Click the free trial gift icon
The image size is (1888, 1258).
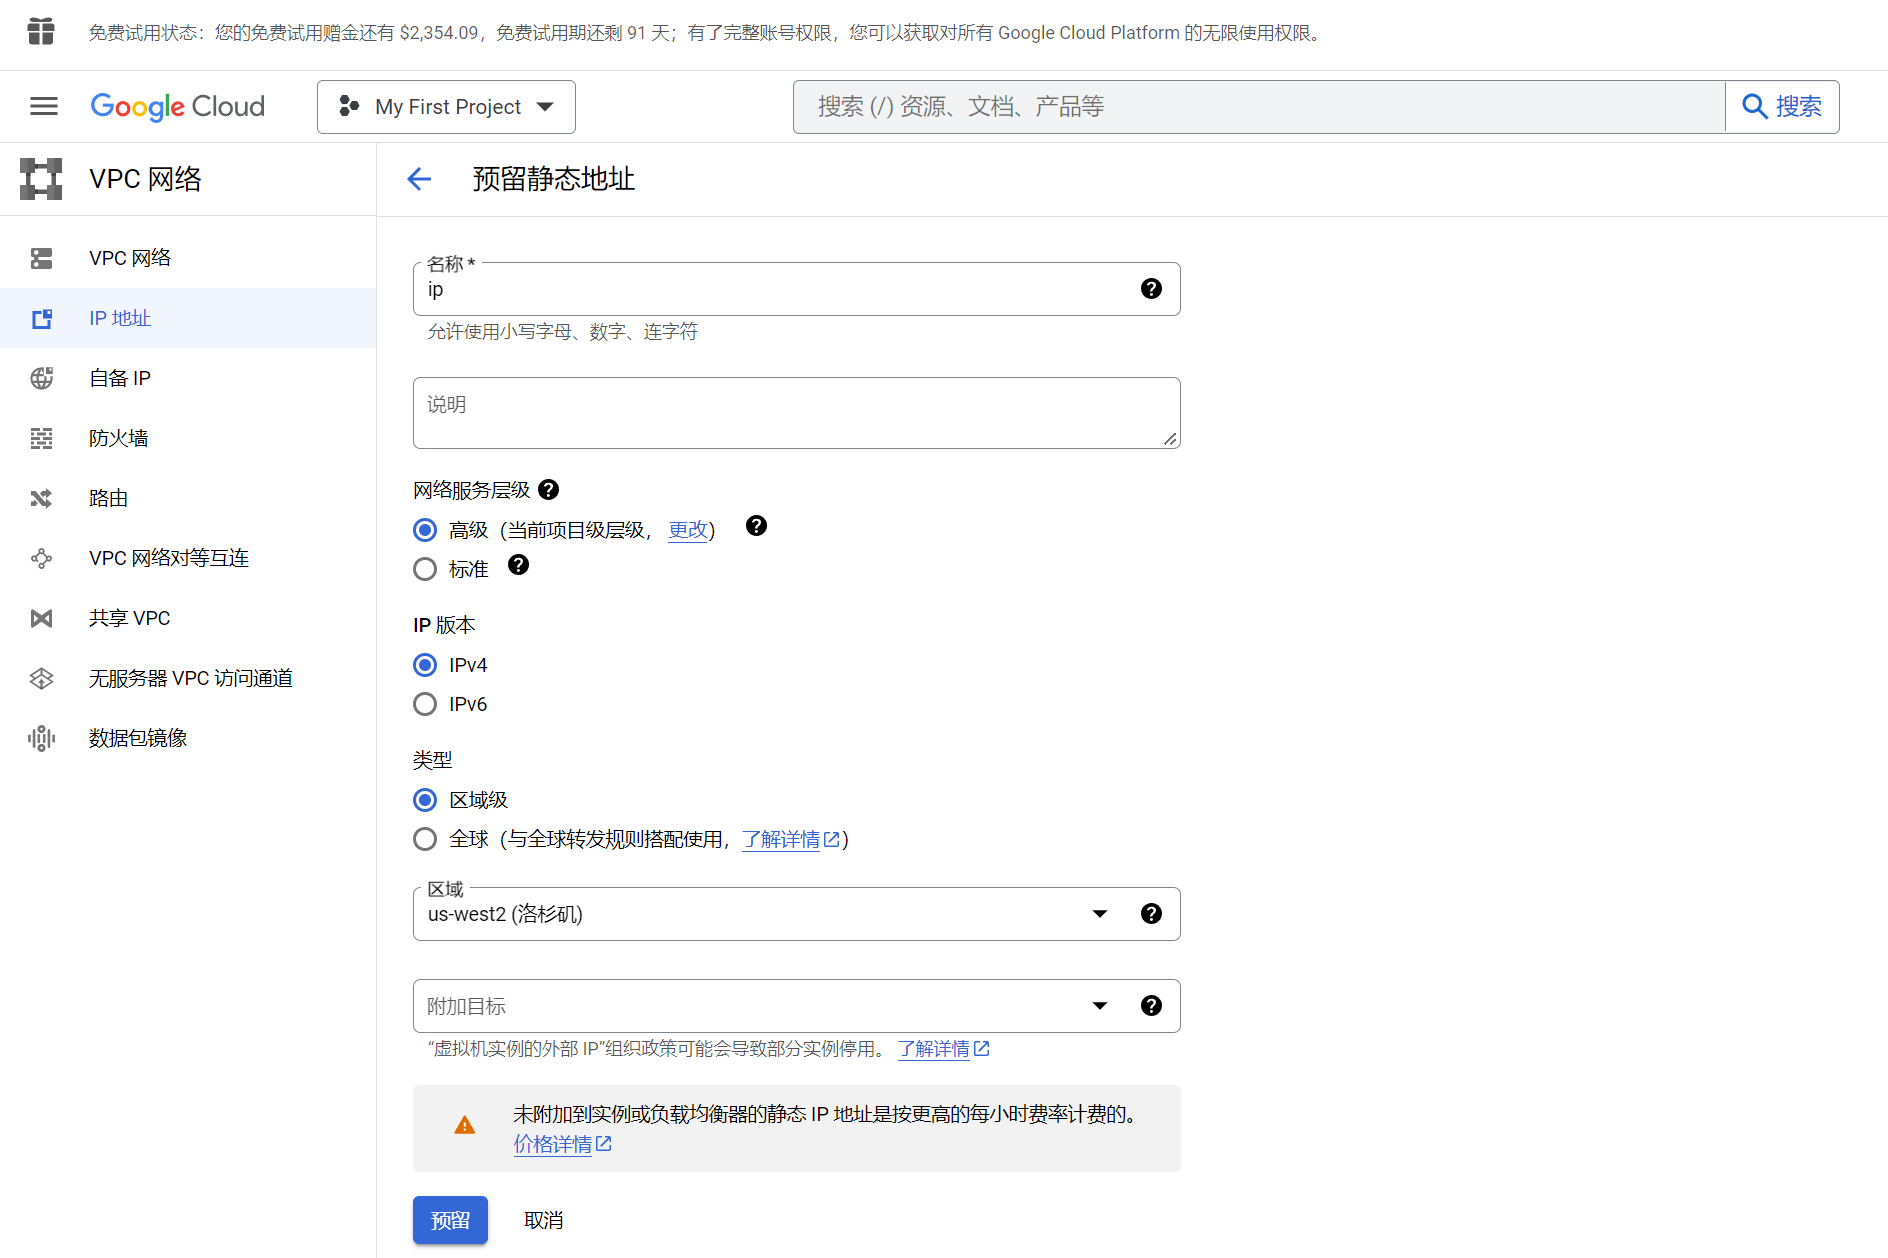[x=41, y=32]
